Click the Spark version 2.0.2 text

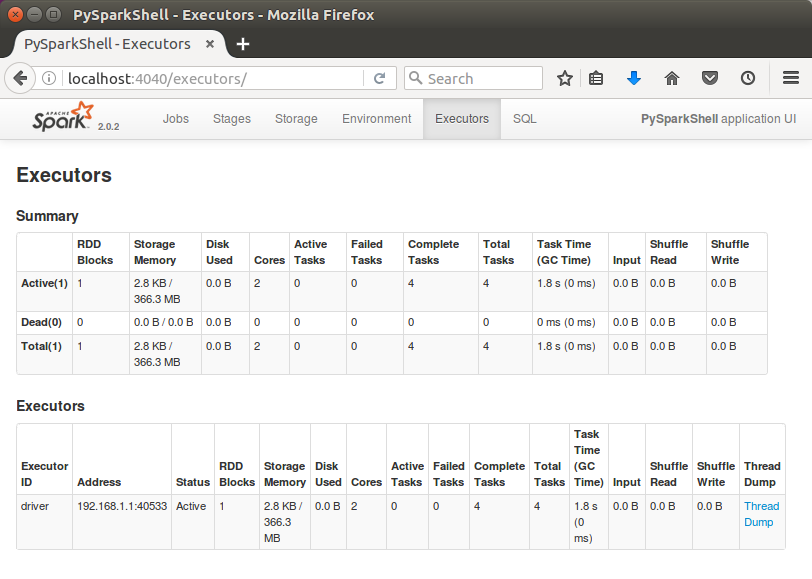click(108, 126)
